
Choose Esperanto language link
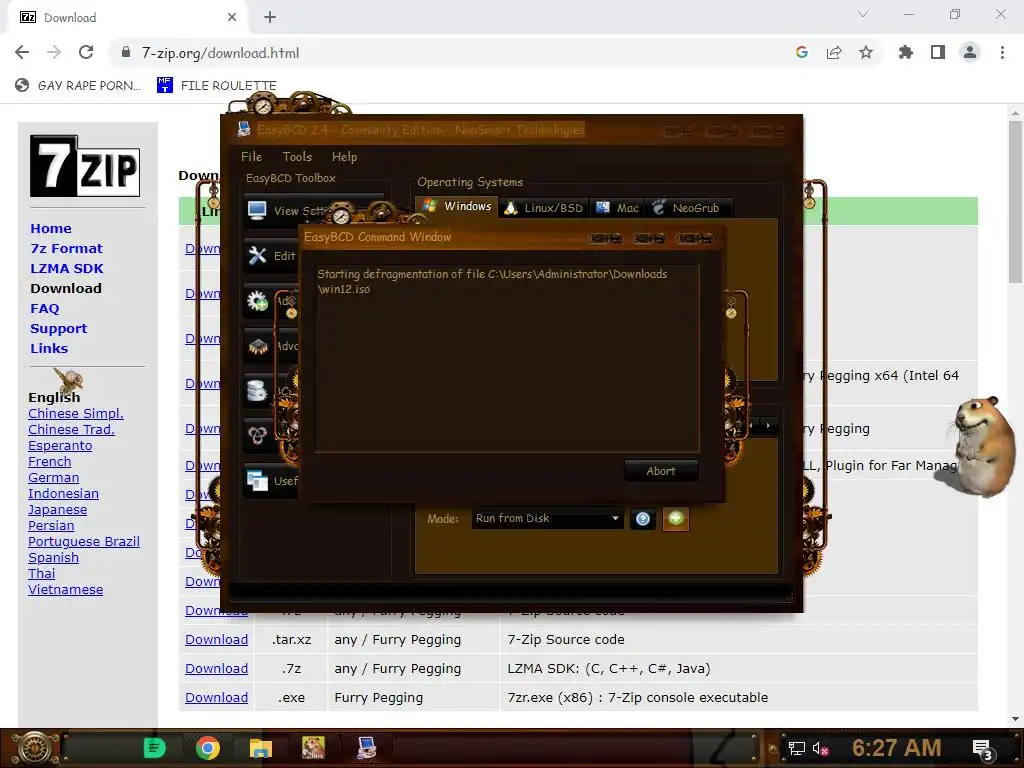tap(60, 445)
